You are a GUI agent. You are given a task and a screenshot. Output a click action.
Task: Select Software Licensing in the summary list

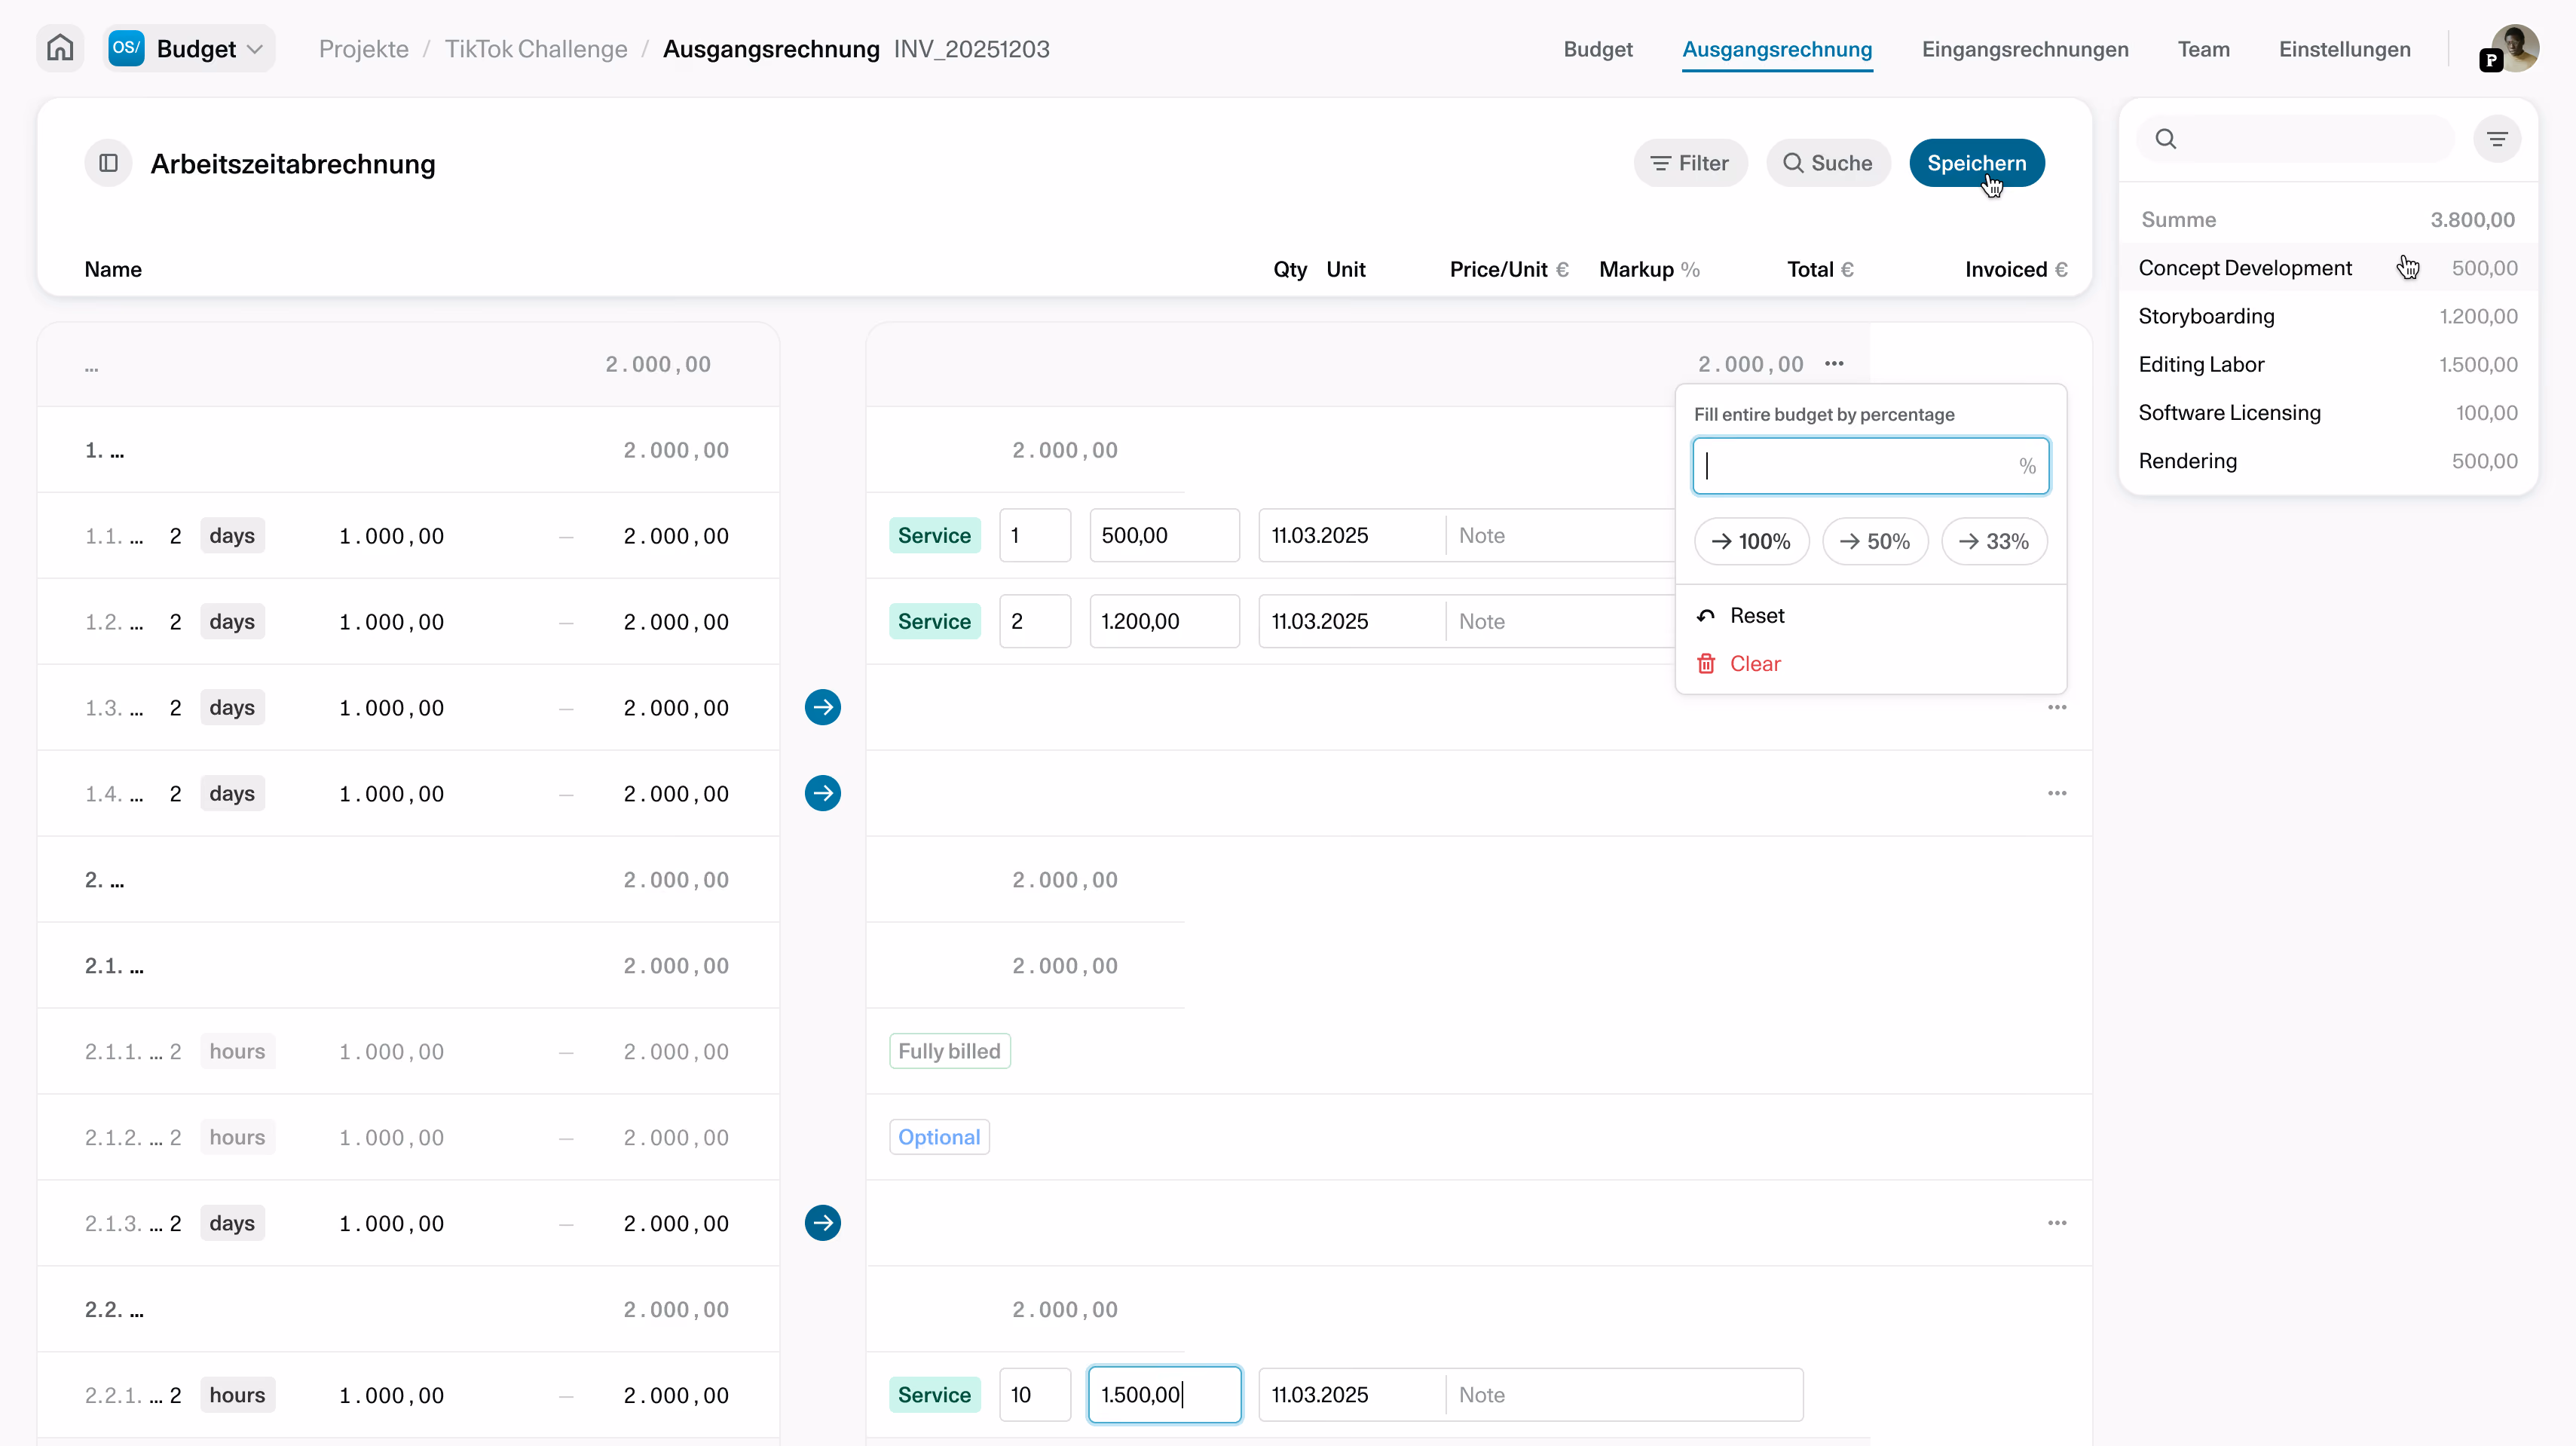2327,412
